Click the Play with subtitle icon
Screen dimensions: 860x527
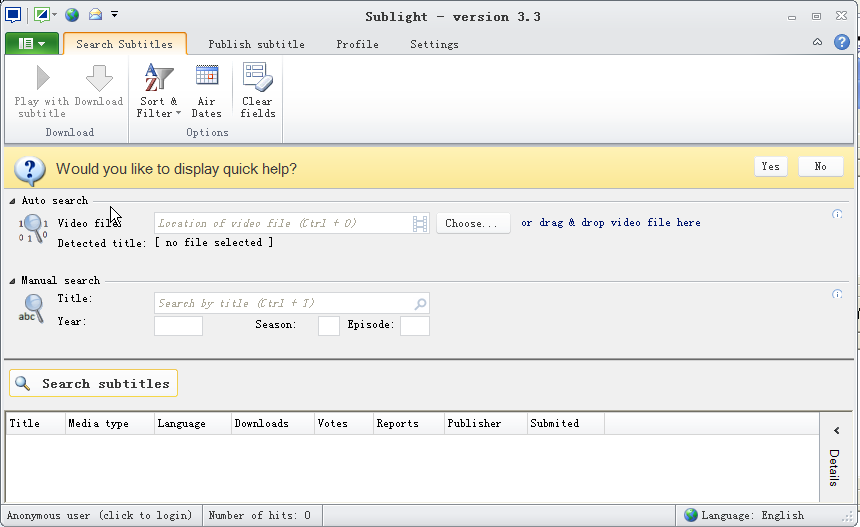43,77
